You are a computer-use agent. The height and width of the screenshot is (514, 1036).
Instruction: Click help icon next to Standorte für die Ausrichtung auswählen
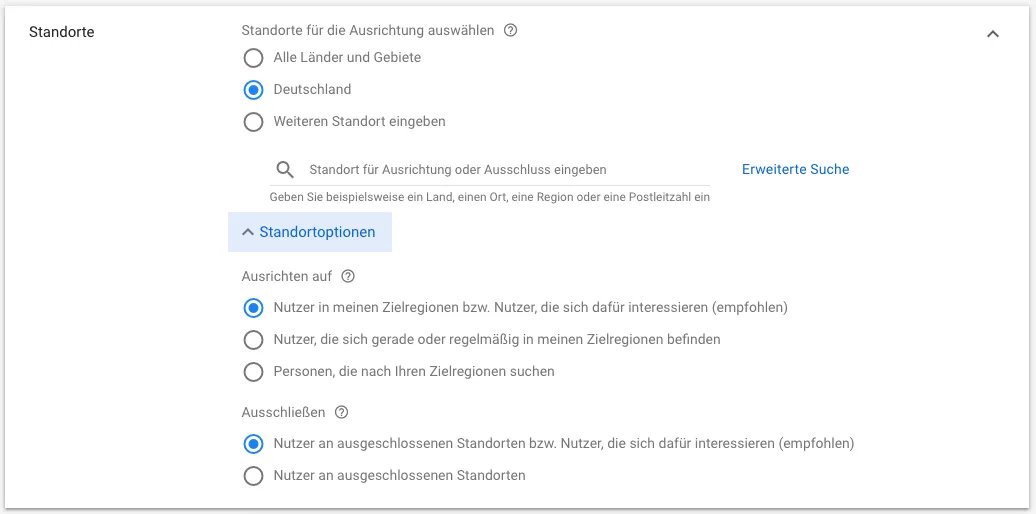point(510,30)
